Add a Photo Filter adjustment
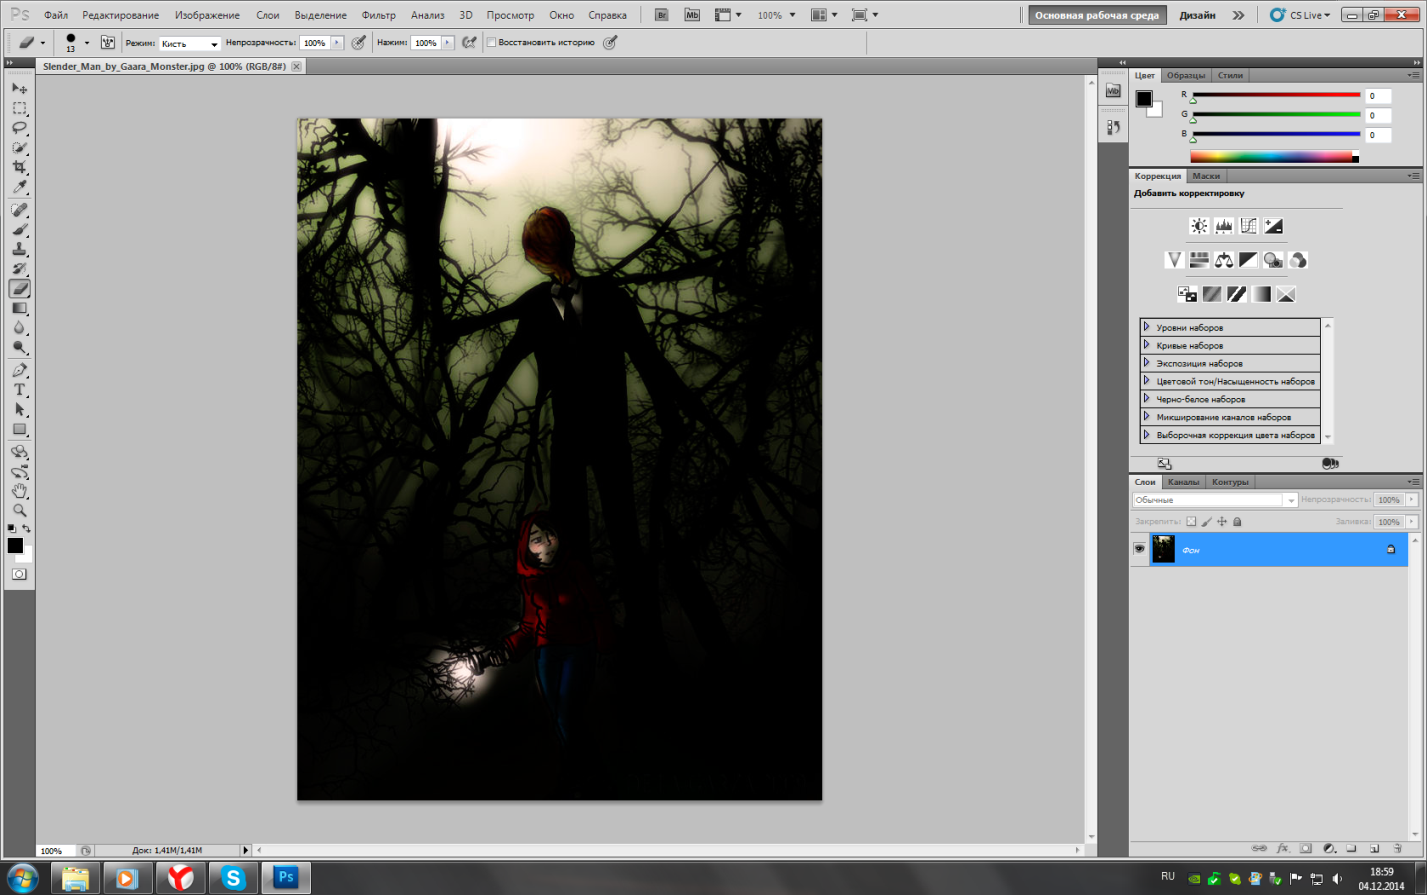Screen dimensions: 1427x895 pyautogui.click(x=1273, y=260)
